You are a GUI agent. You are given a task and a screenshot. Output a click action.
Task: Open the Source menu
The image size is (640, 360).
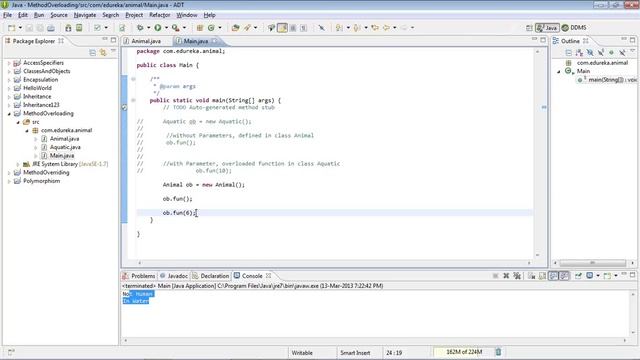coord(59,15)
